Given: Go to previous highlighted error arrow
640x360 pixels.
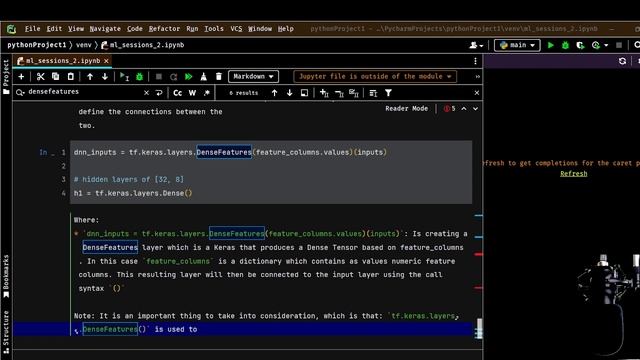Looking at the screenshot, I should 464,109.
